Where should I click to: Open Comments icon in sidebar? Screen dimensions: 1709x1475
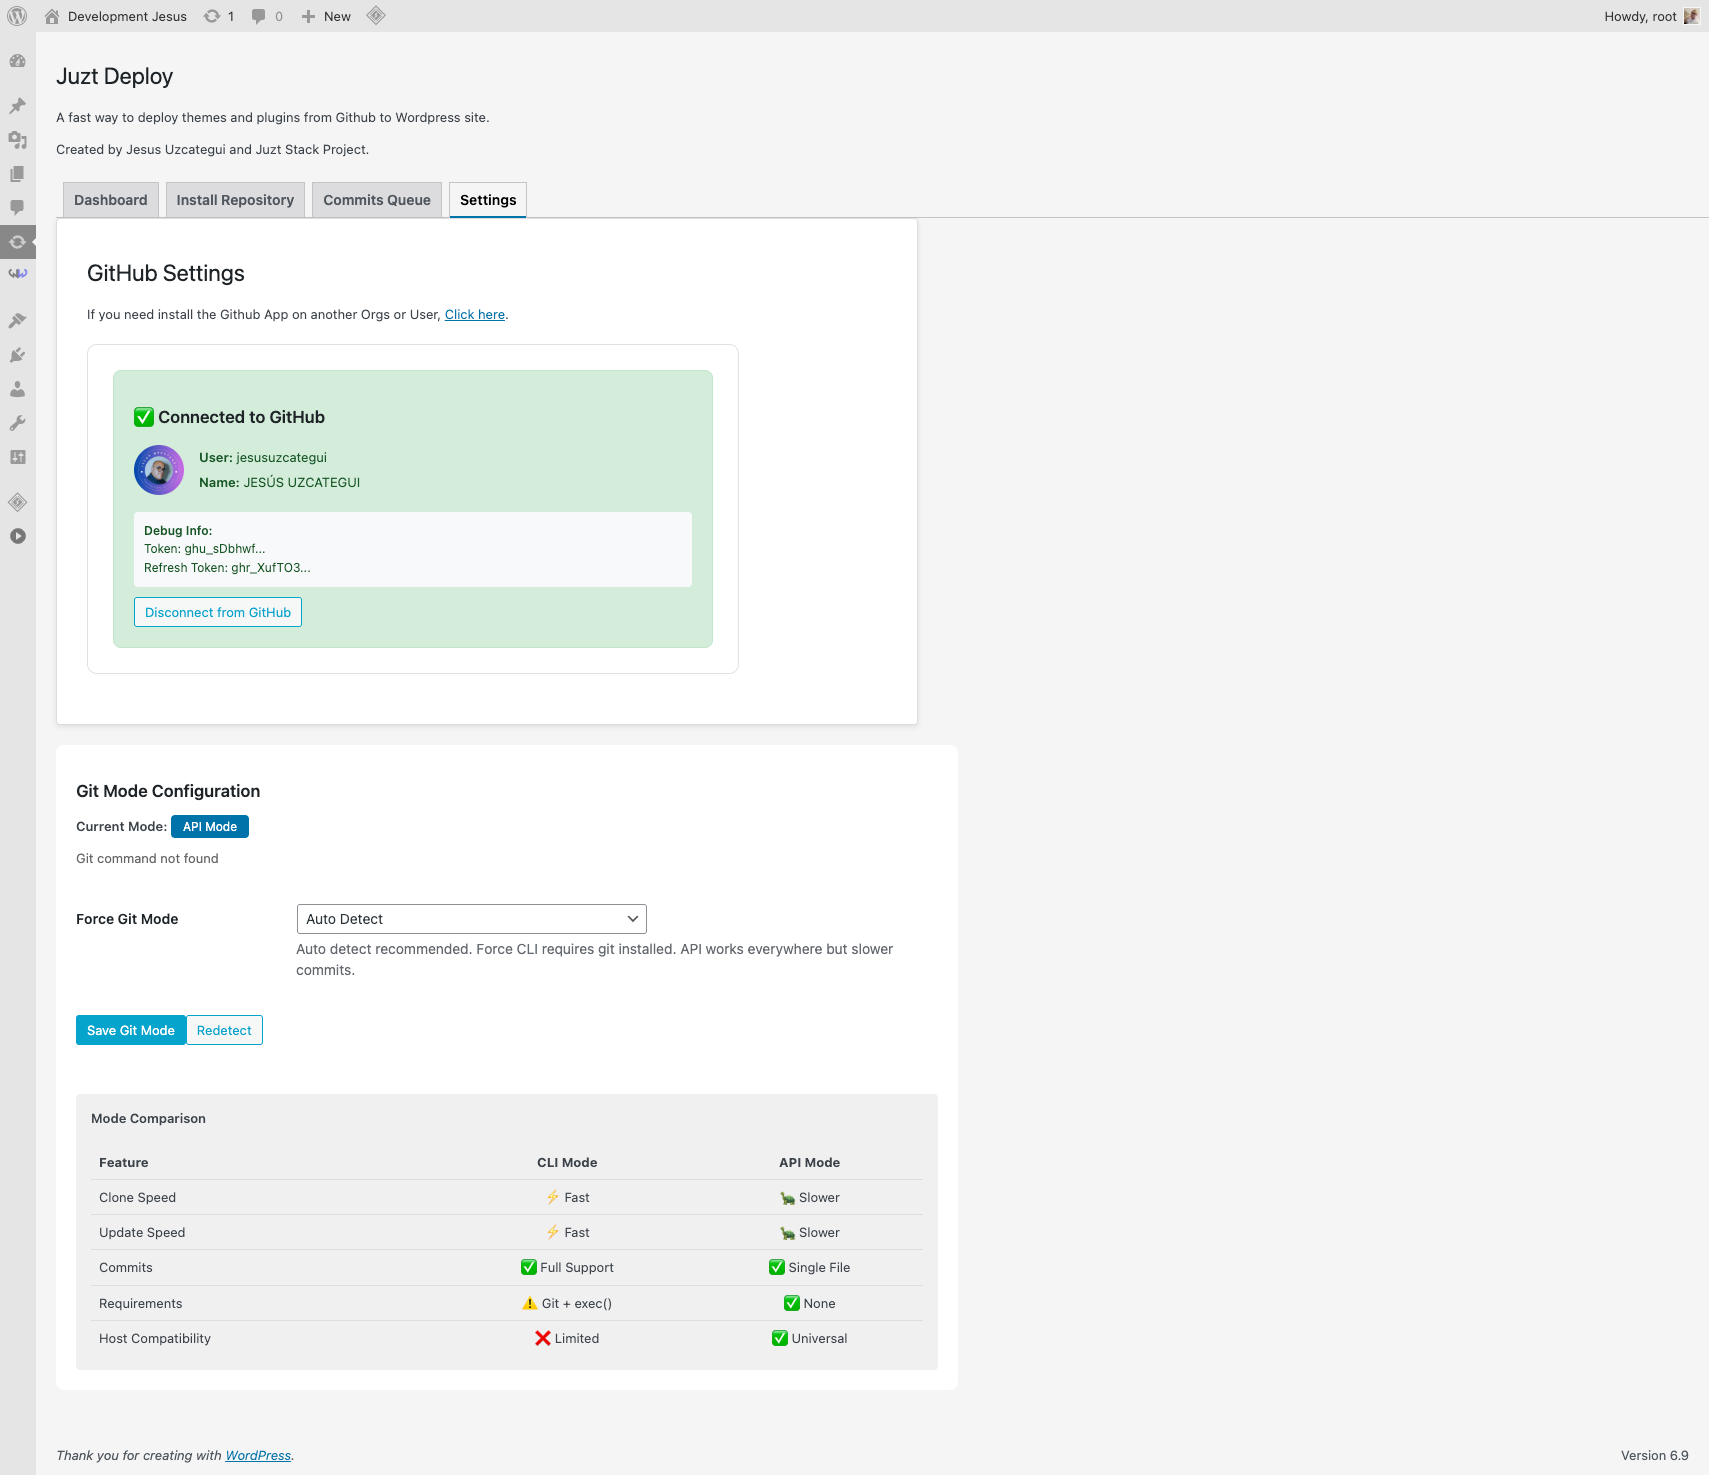[x=17, y=208]
